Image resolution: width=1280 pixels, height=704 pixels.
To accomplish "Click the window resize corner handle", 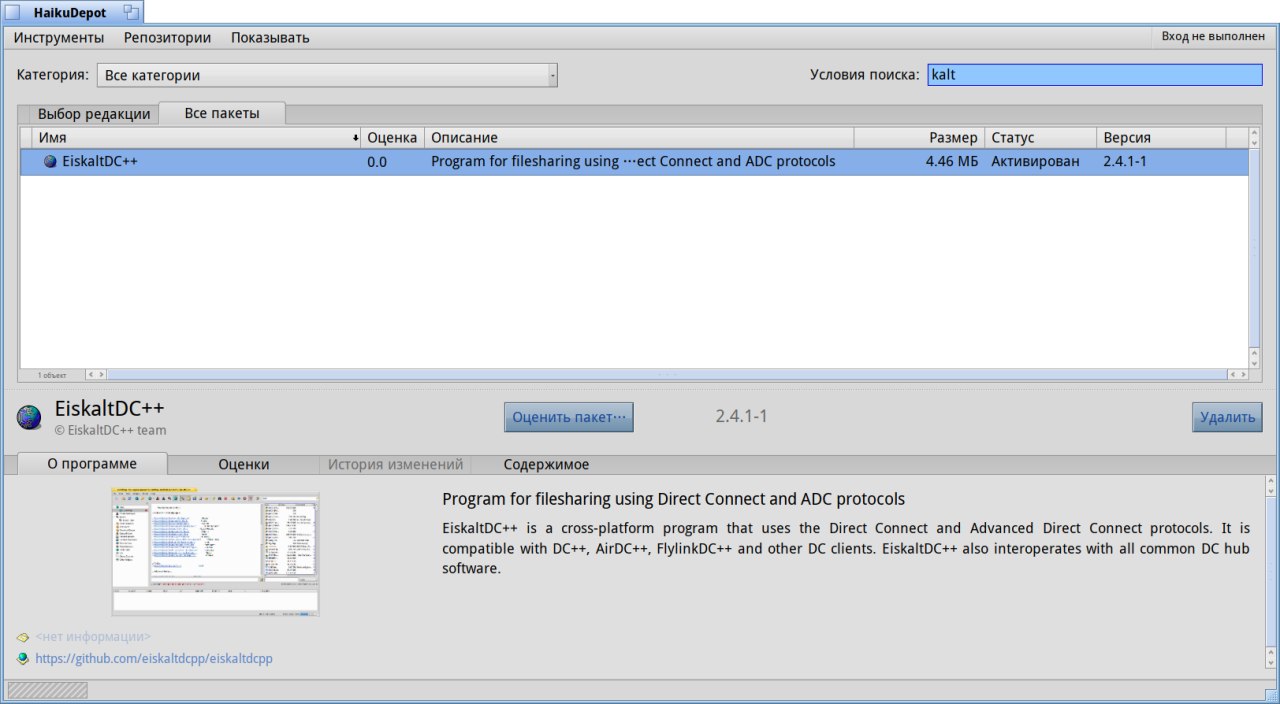I will coord(1271,693).
